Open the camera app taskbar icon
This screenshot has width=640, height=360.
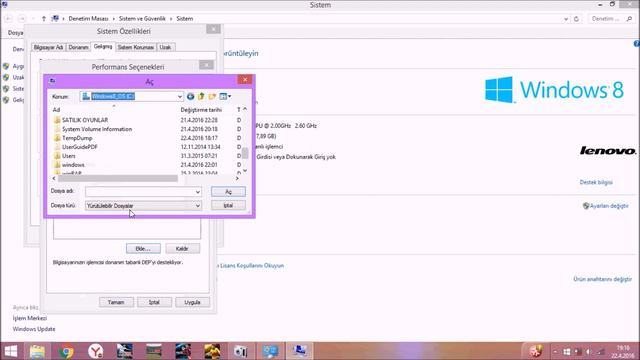coord(241,351)
